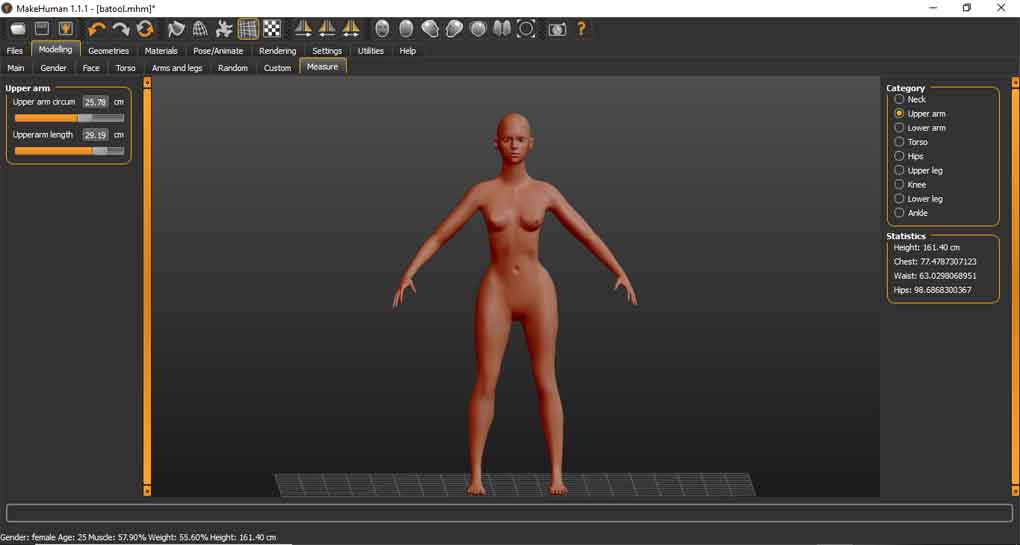Toggle the highlighted floor Grid icon

point(248,29)
